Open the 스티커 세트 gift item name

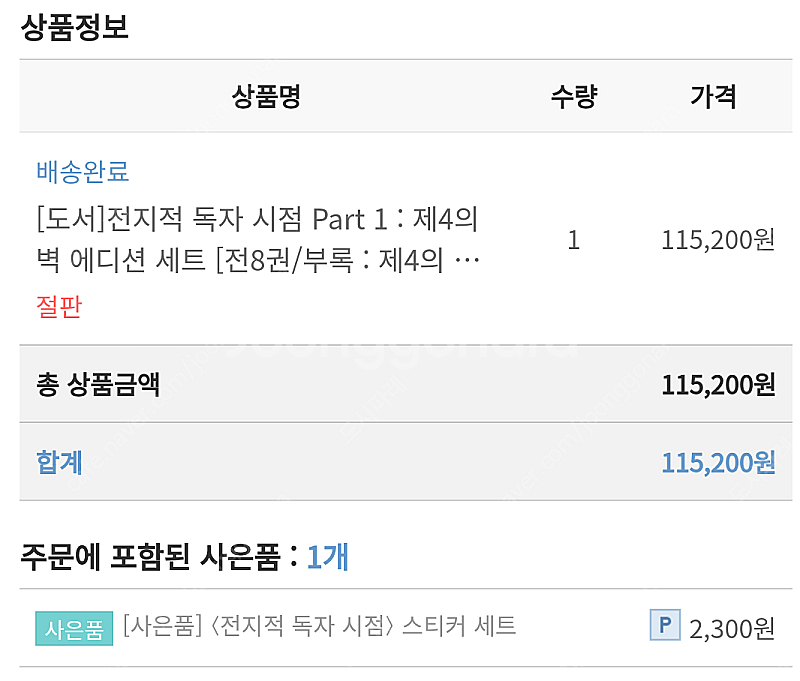click(x=319, y=627)
